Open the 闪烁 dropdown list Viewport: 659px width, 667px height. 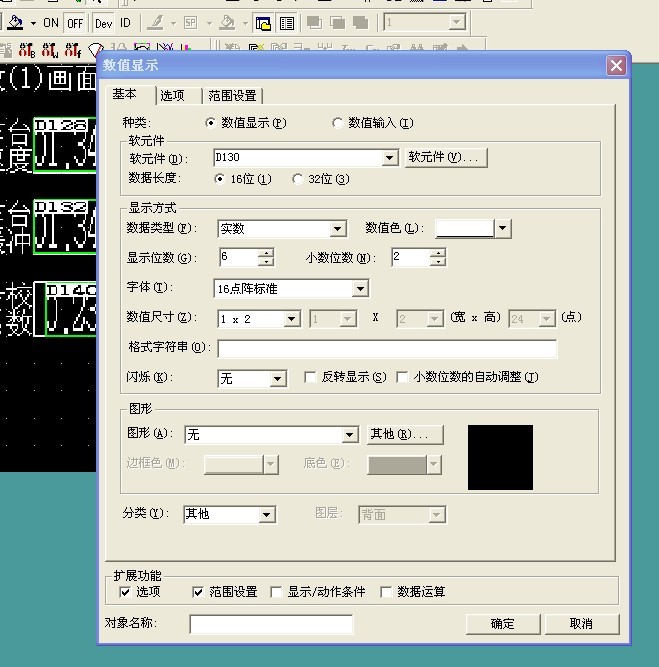[x=278, y=378]
